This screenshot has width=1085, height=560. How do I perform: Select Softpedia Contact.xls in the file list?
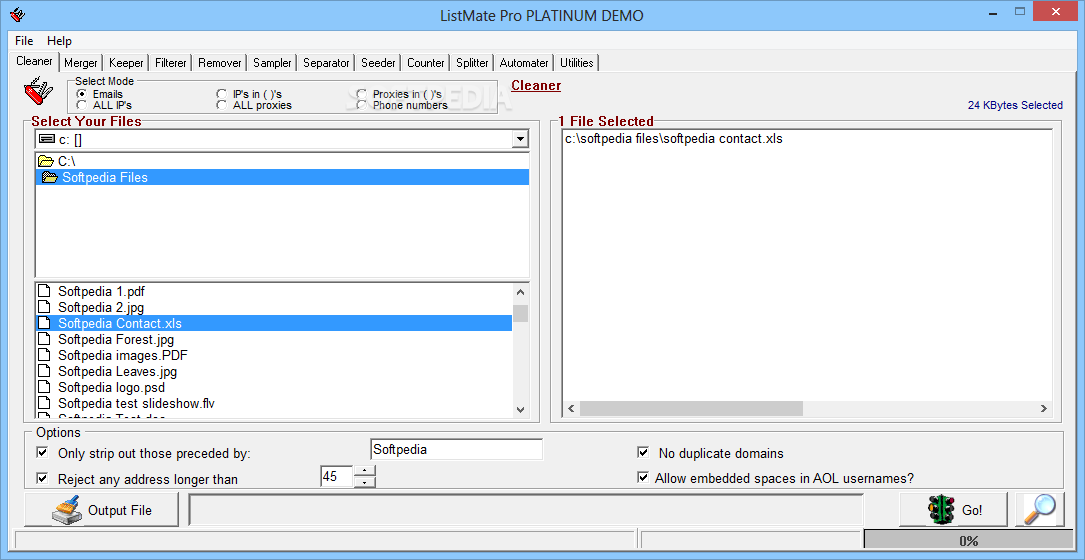tap(274, 323)
